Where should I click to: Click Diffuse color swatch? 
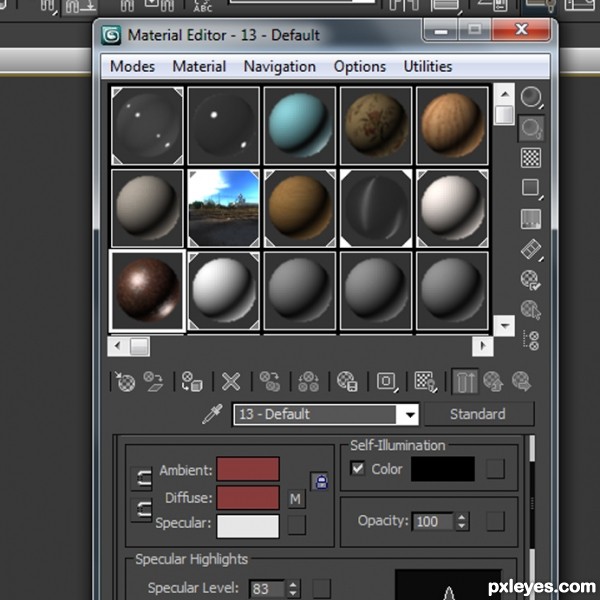[x=248, y=497]
